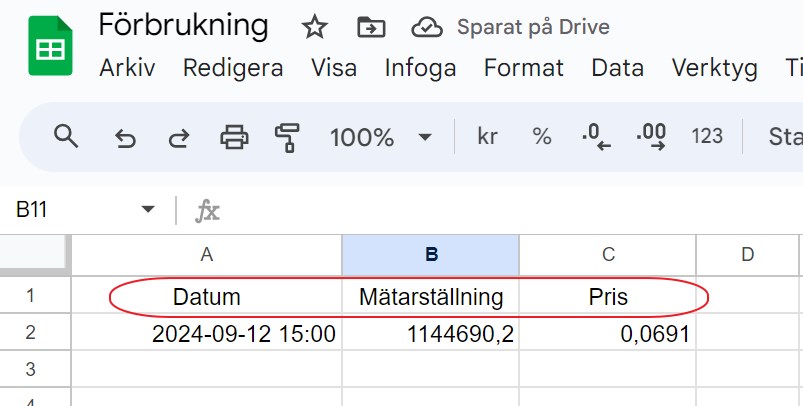
Task: Select the Mätarställning header cell
Action: coord(430,297)
